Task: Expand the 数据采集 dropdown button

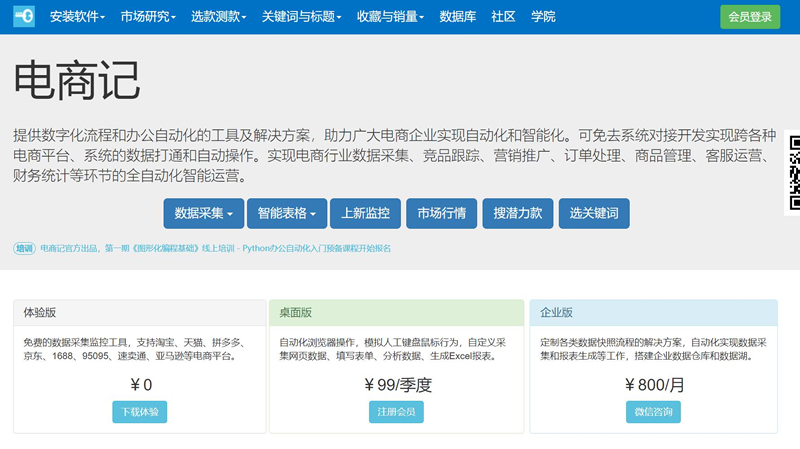Action: pos(204,213)
